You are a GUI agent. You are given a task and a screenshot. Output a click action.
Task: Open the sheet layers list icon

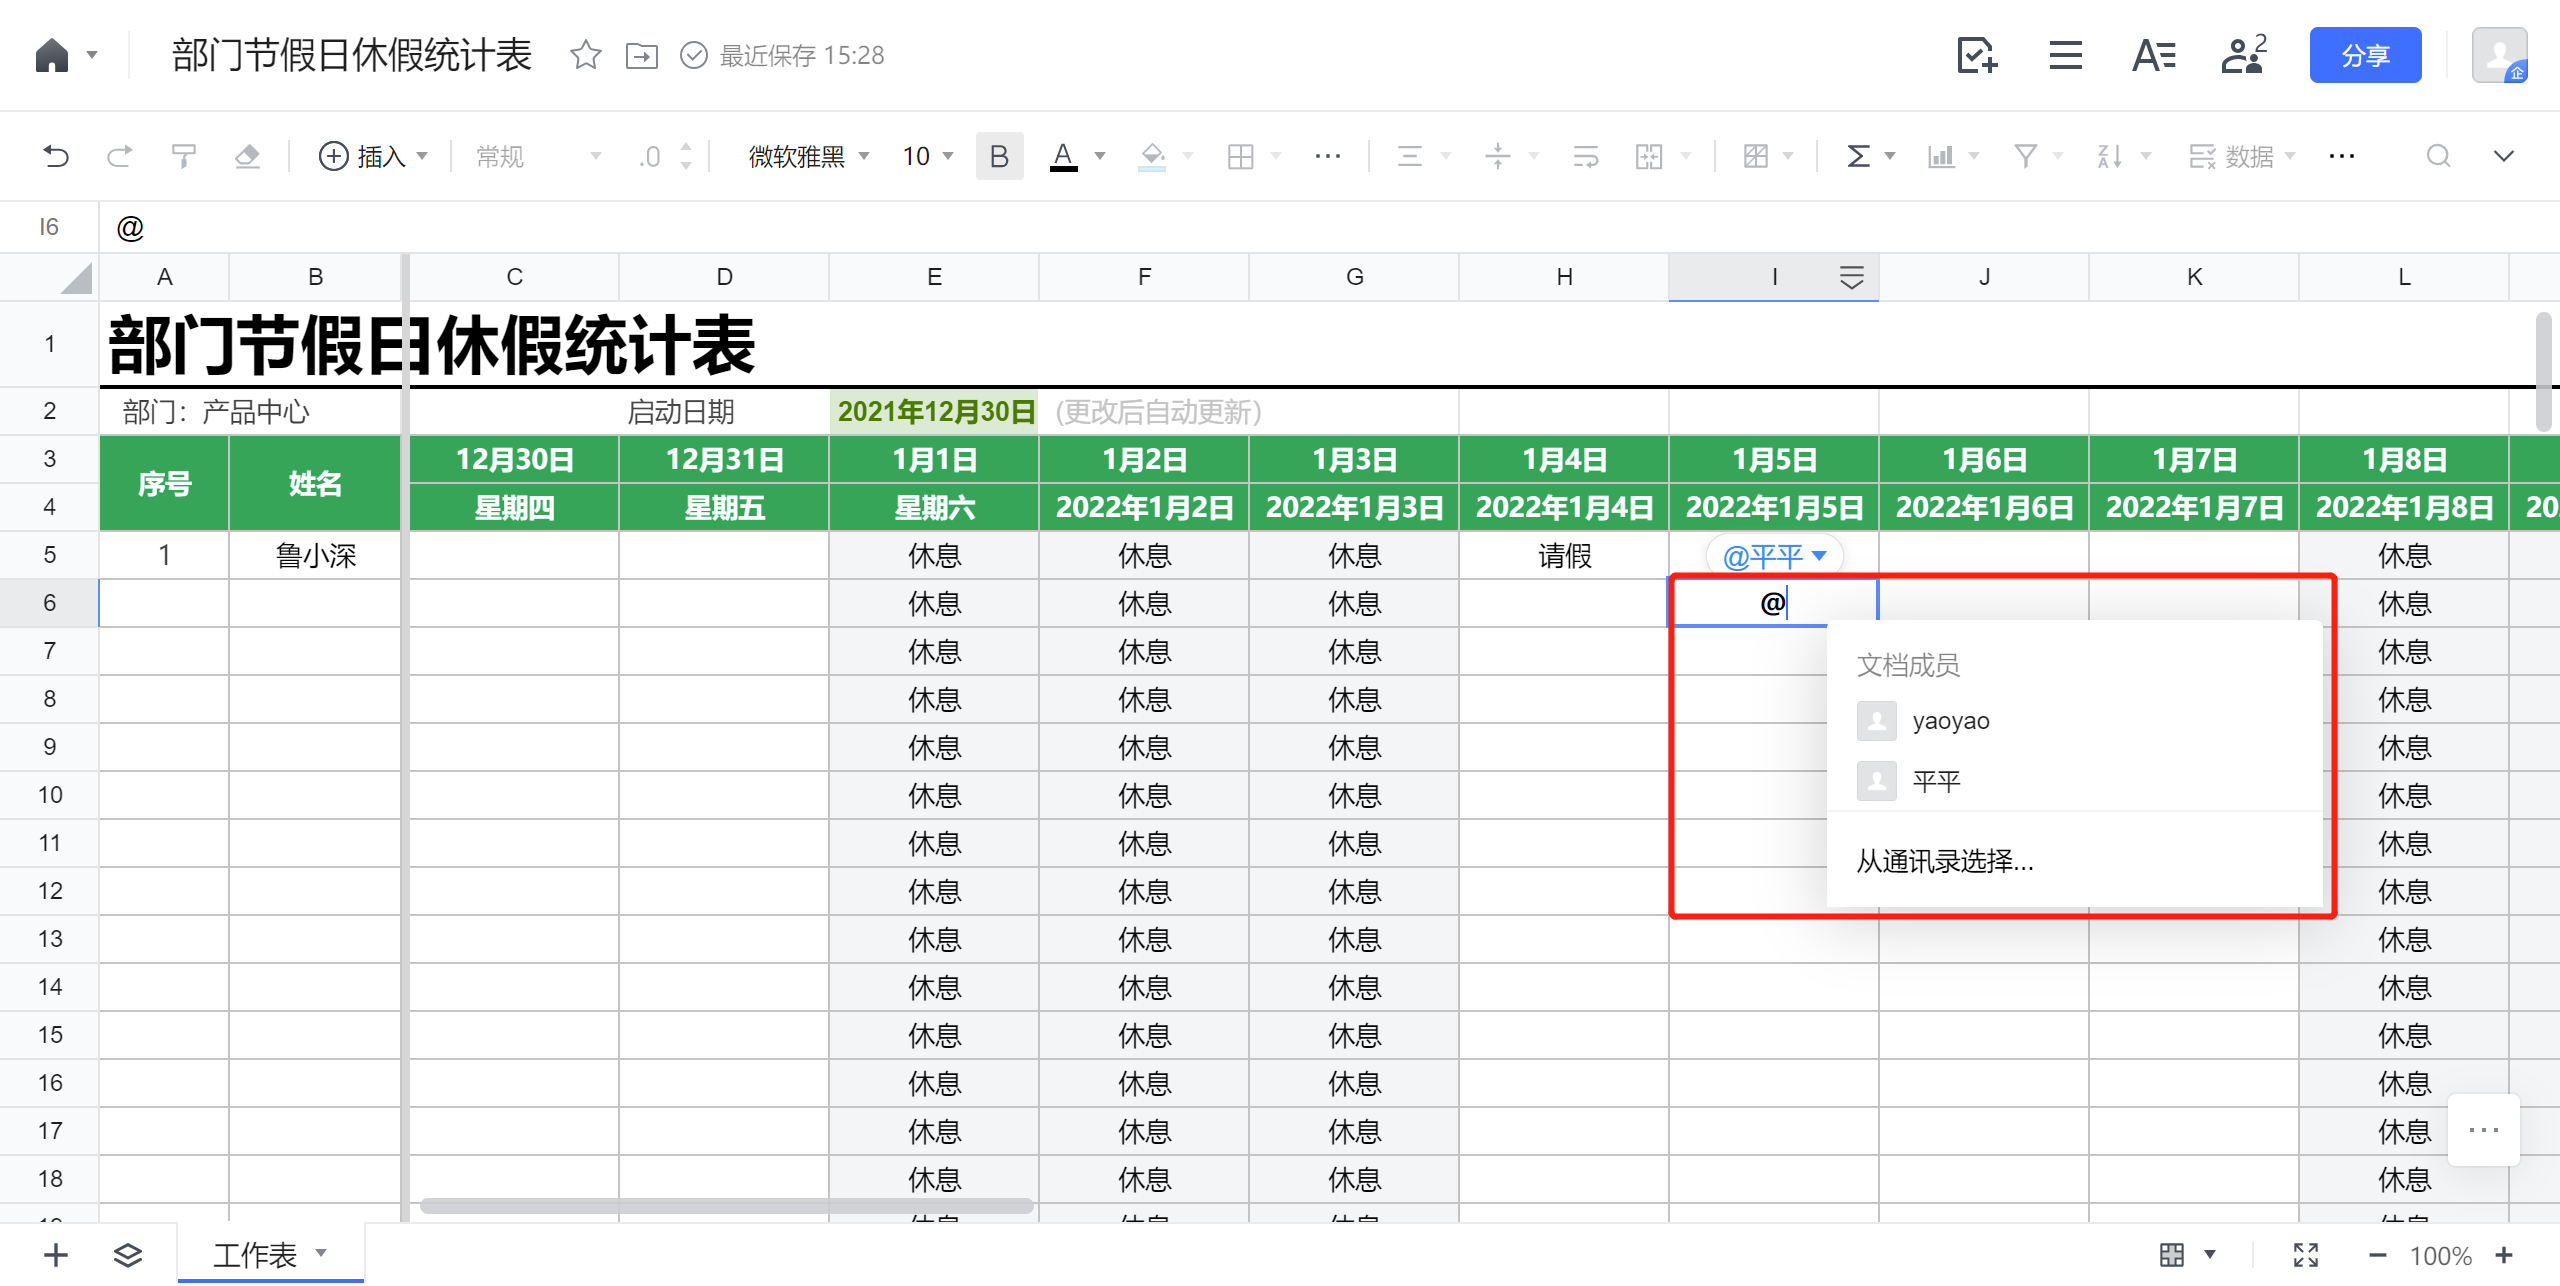click(127, 1255)
